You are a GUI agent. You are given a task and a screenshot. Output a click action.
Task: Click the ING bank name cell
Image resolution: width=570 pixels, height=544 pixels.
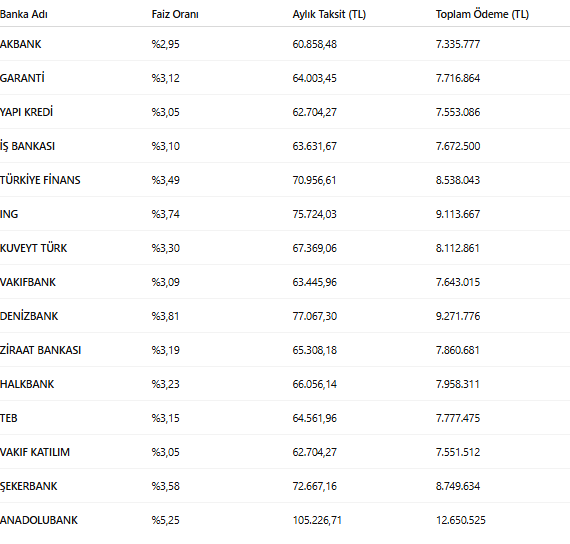click(x=9, y=214)
